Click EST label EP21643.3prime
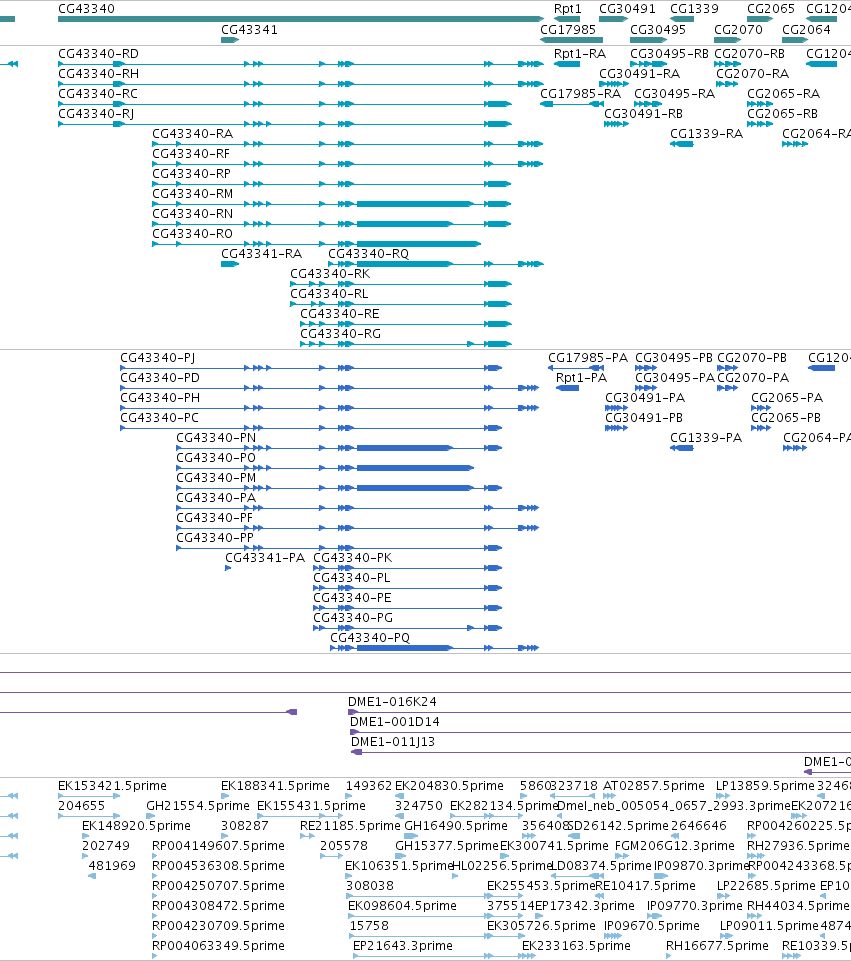The width and height of the screenshot is (851, 961). (403, 946)
